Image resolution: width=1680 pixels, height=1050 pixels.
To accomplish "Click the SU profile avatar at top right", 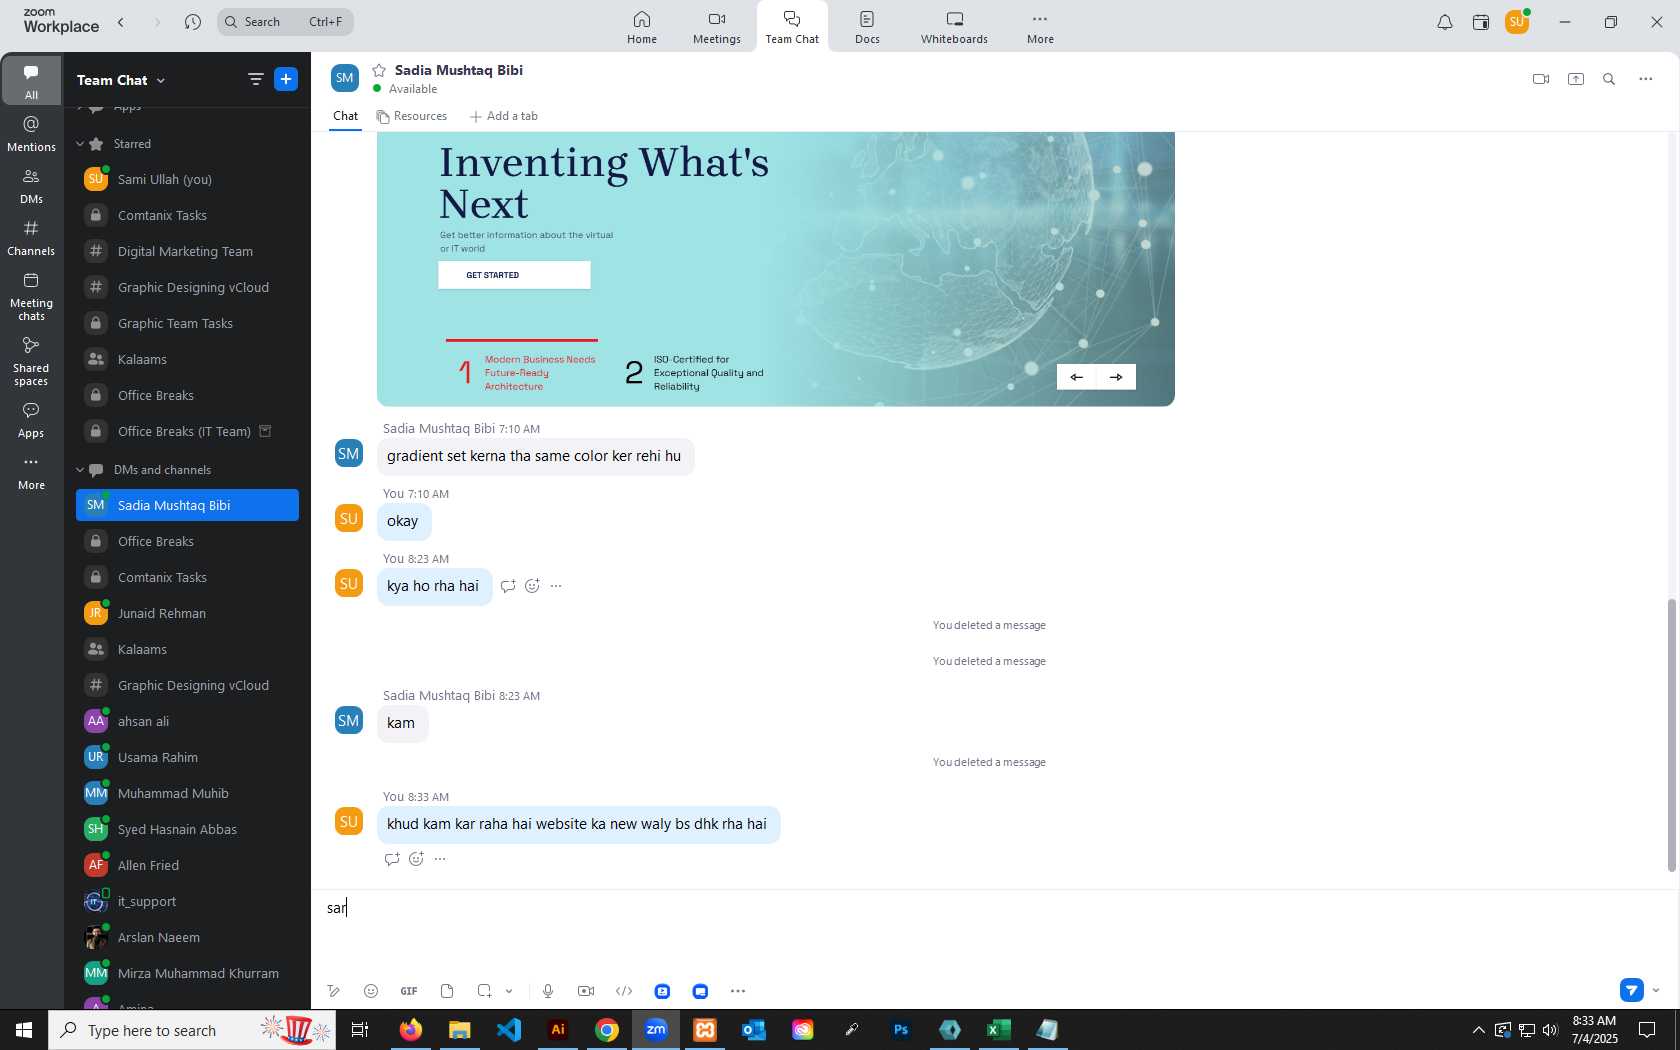I will click(1517, 22).
